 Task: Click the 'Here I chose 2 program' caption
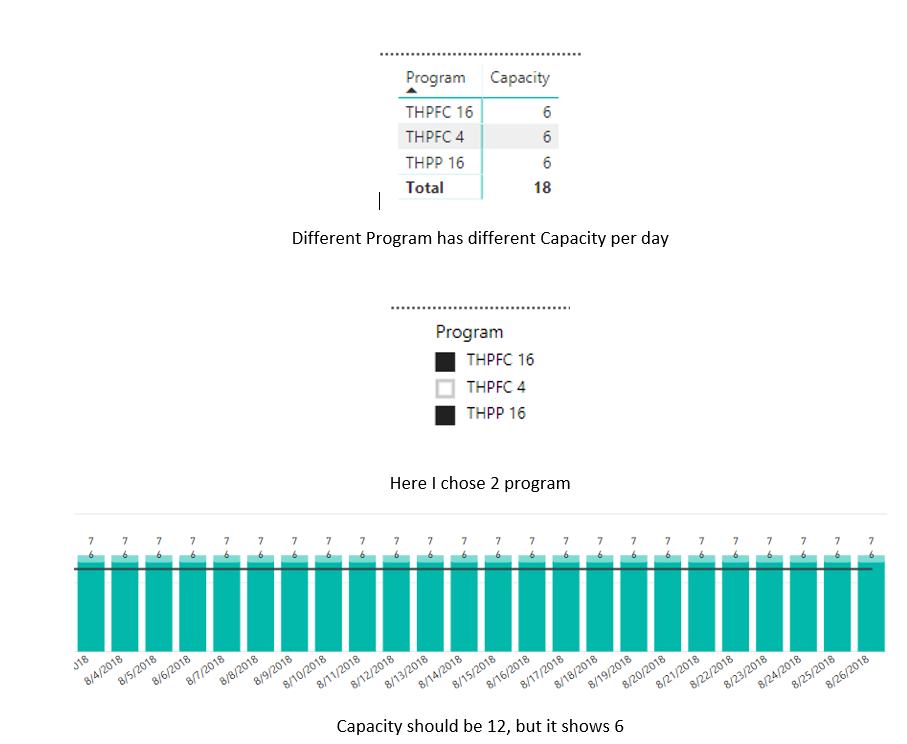click(480, 483)
